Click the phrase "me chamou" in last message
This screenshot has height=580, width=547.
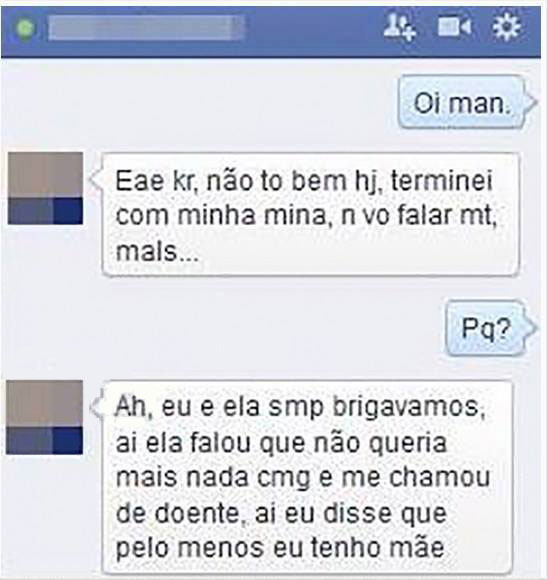click(416, 477)
